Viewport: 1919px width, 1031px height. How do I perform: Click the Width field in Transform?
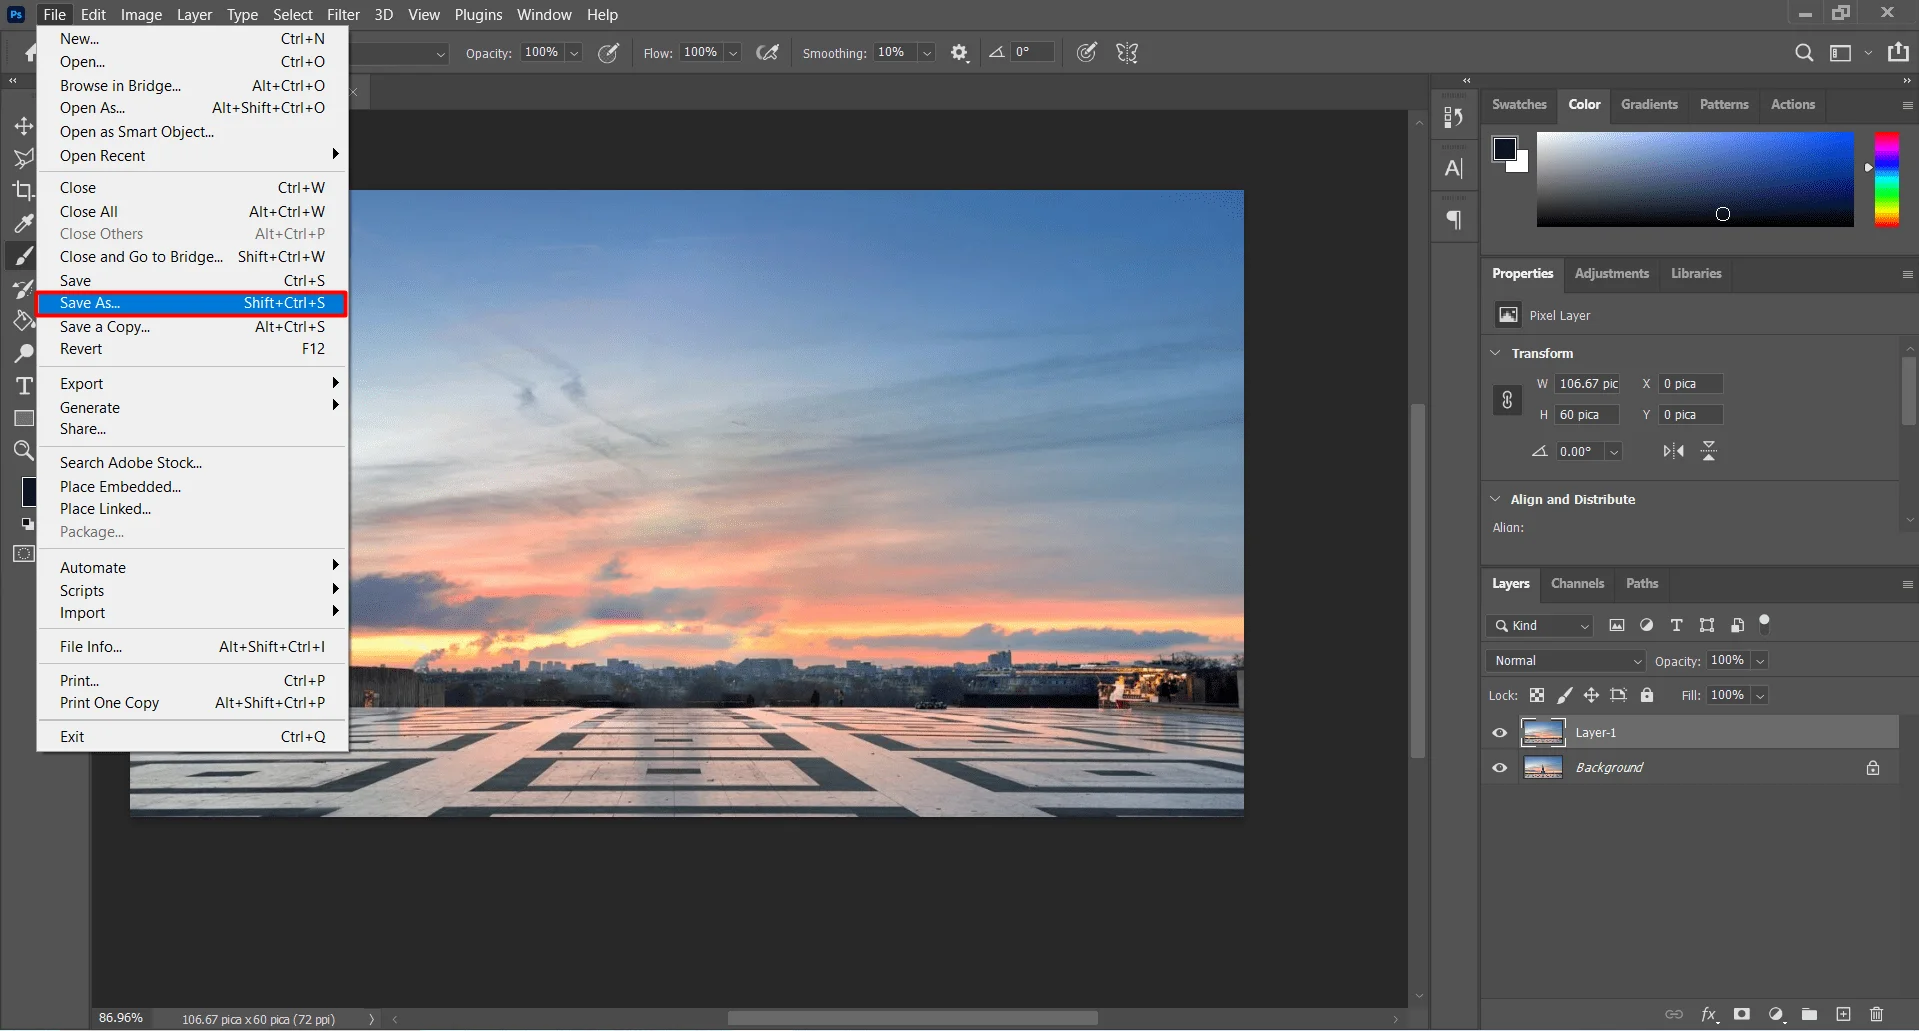tap(1588, 384)
